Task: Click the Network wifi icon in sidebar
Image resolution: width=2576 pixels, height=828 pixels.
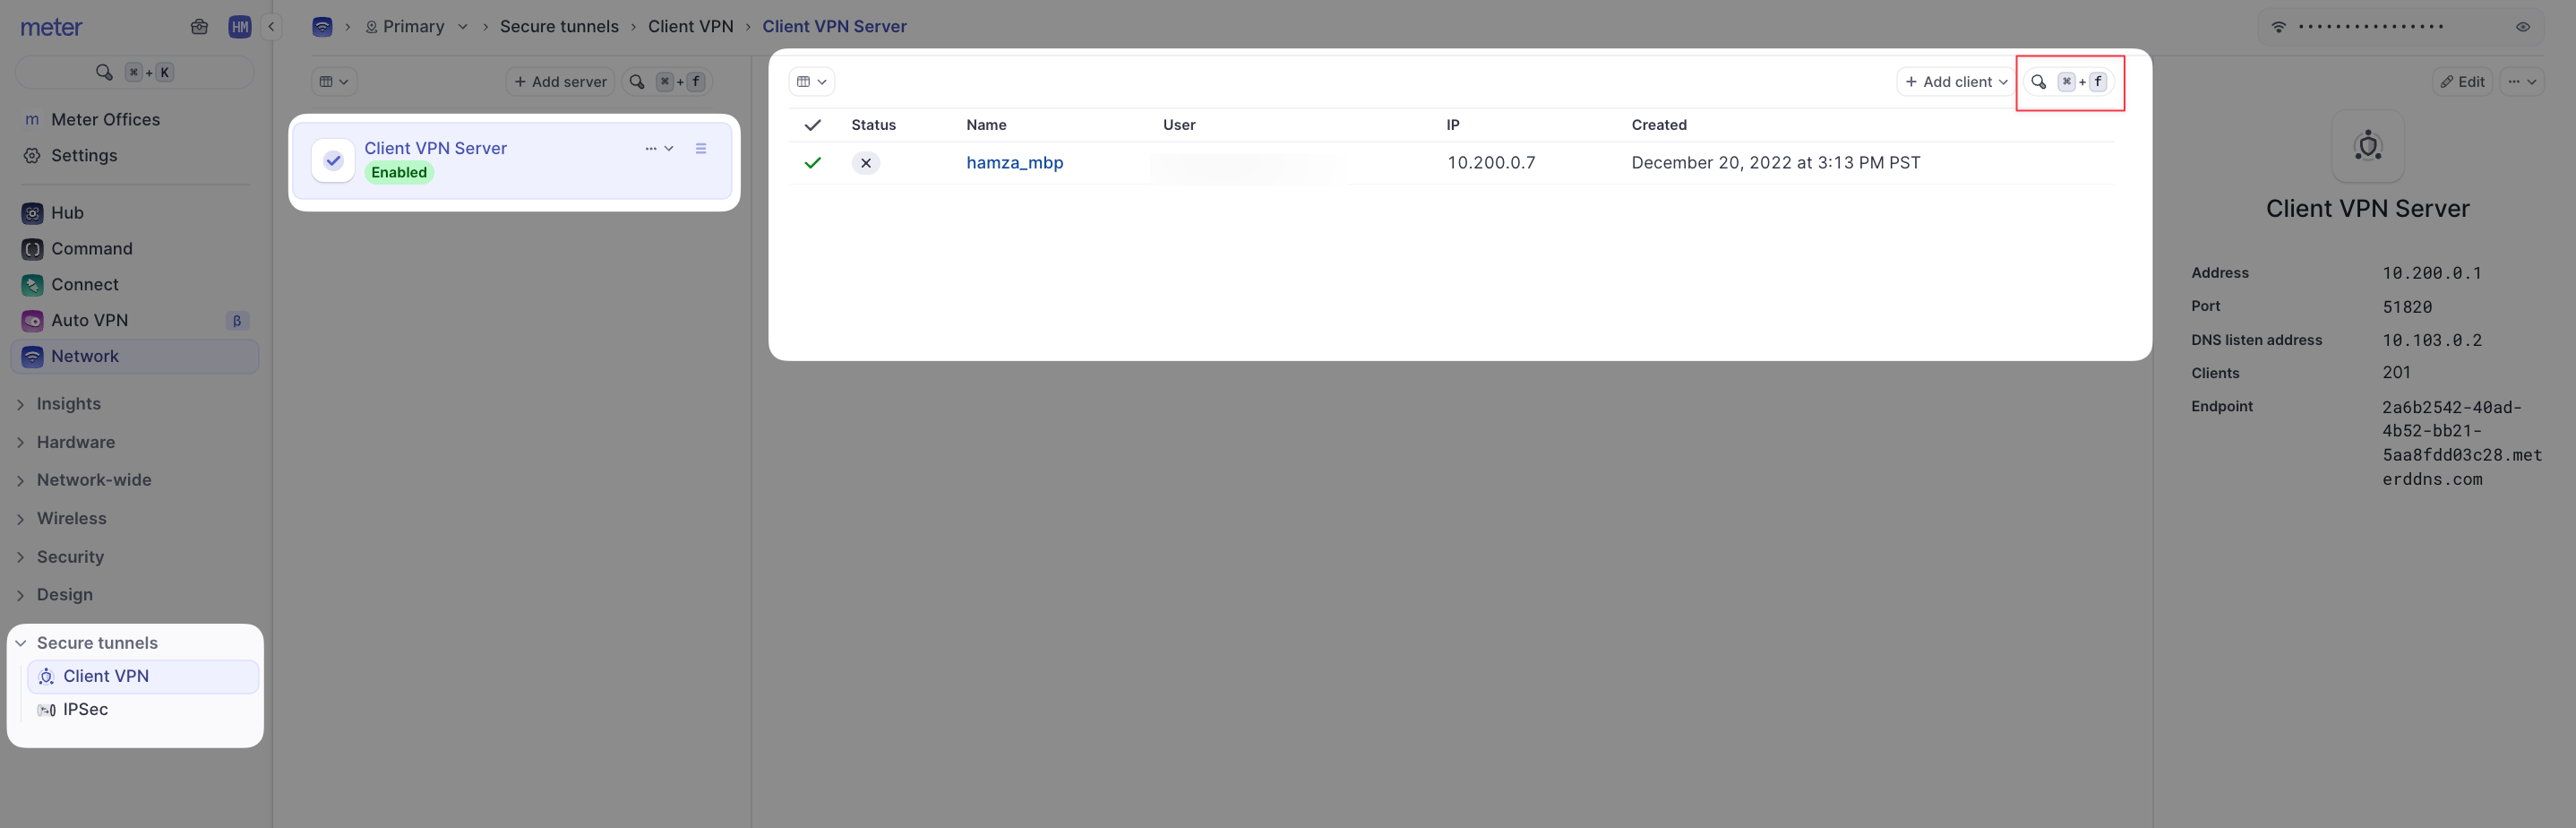Action: (x=31, y=356)
